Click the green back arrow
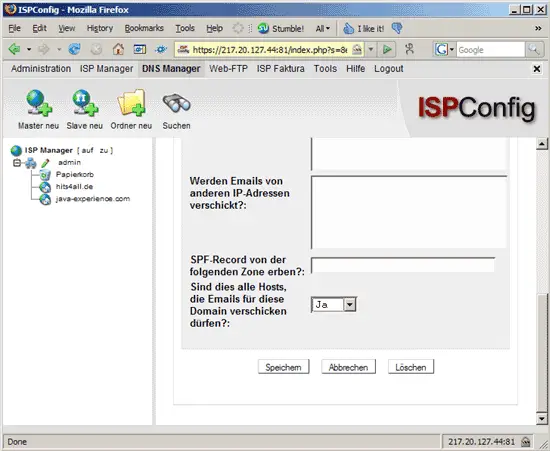The width and height of the screenshot is (550, 451). [x=14, y=49]
